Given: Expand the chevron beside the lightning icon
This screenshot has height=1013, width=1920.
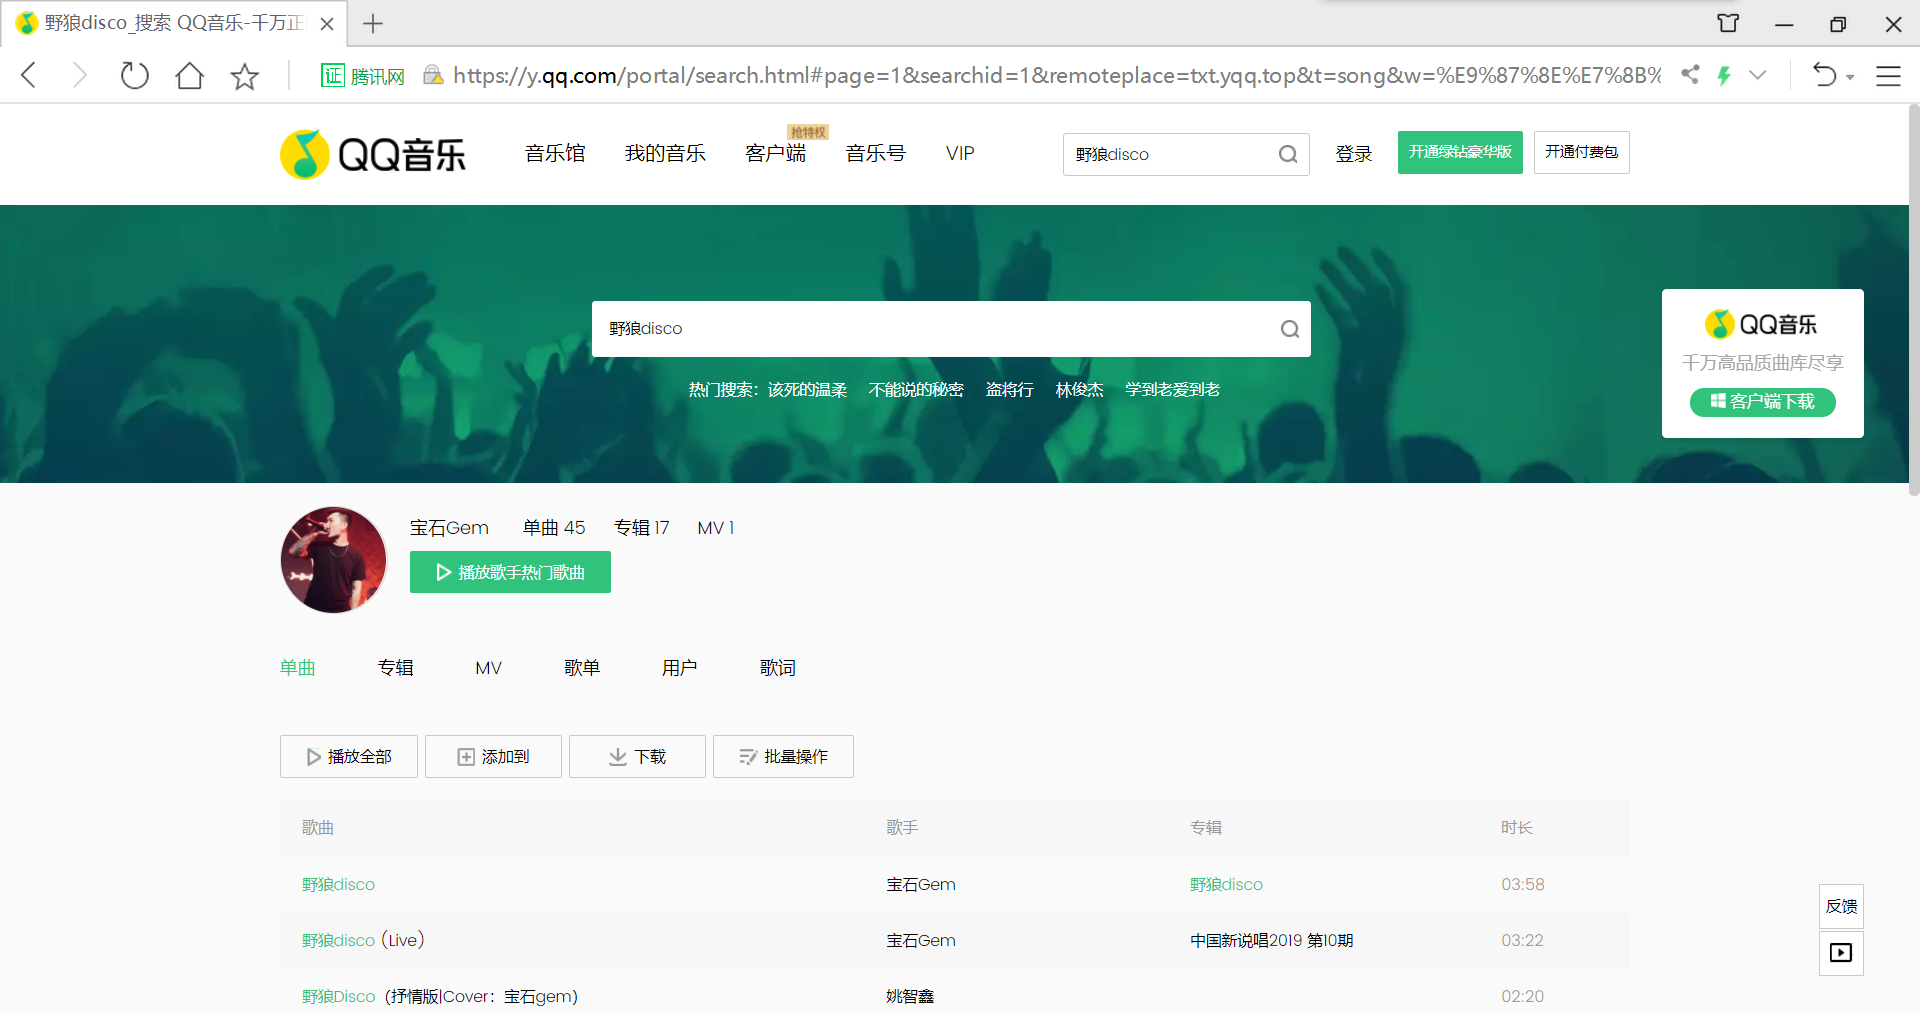Looking at the screenshot, I should 1757,75.
